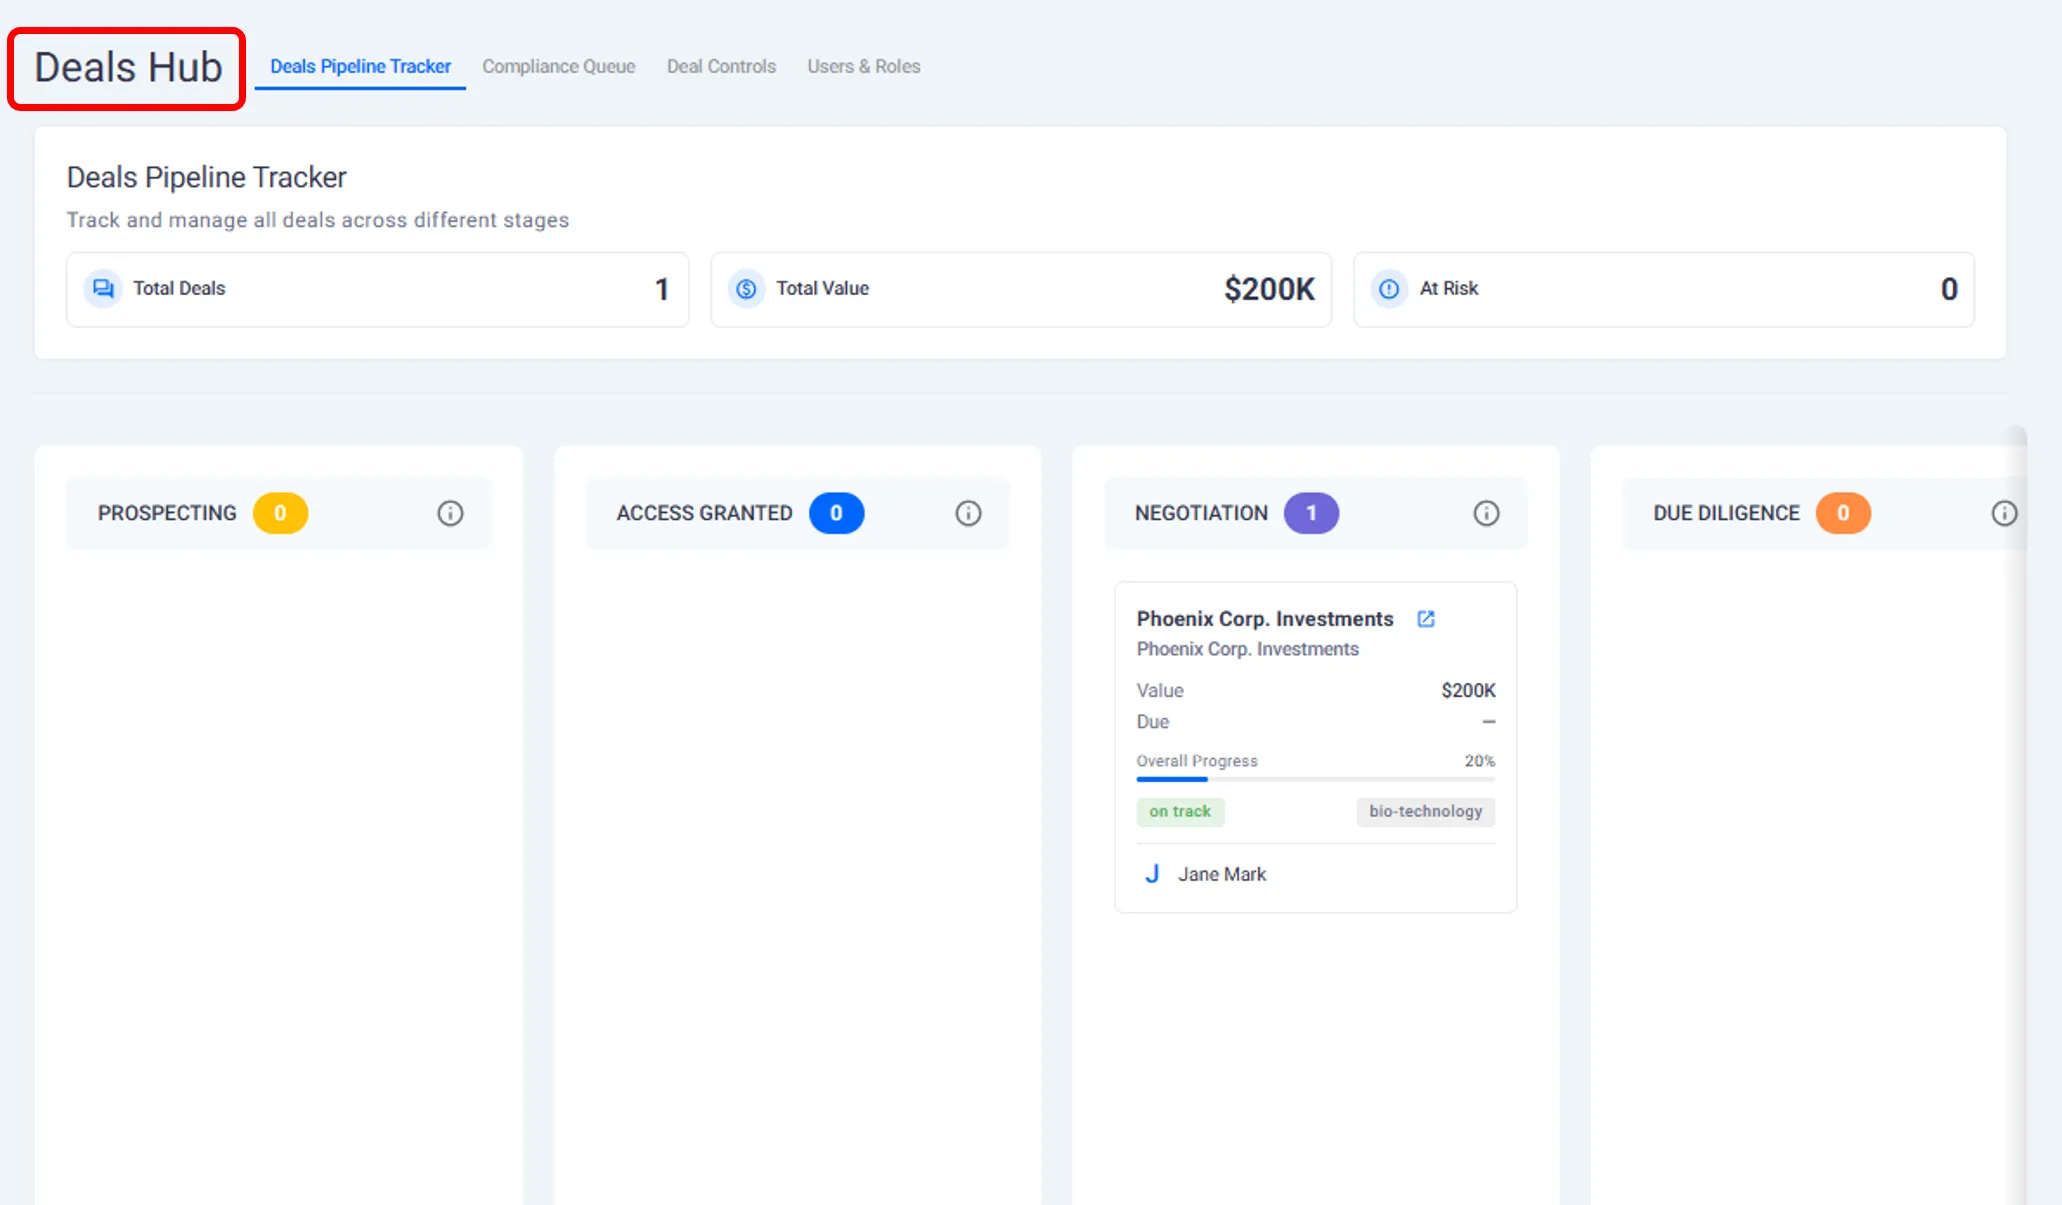
Task: Go to Users & Roles tab
Action: tap(863, 66)
